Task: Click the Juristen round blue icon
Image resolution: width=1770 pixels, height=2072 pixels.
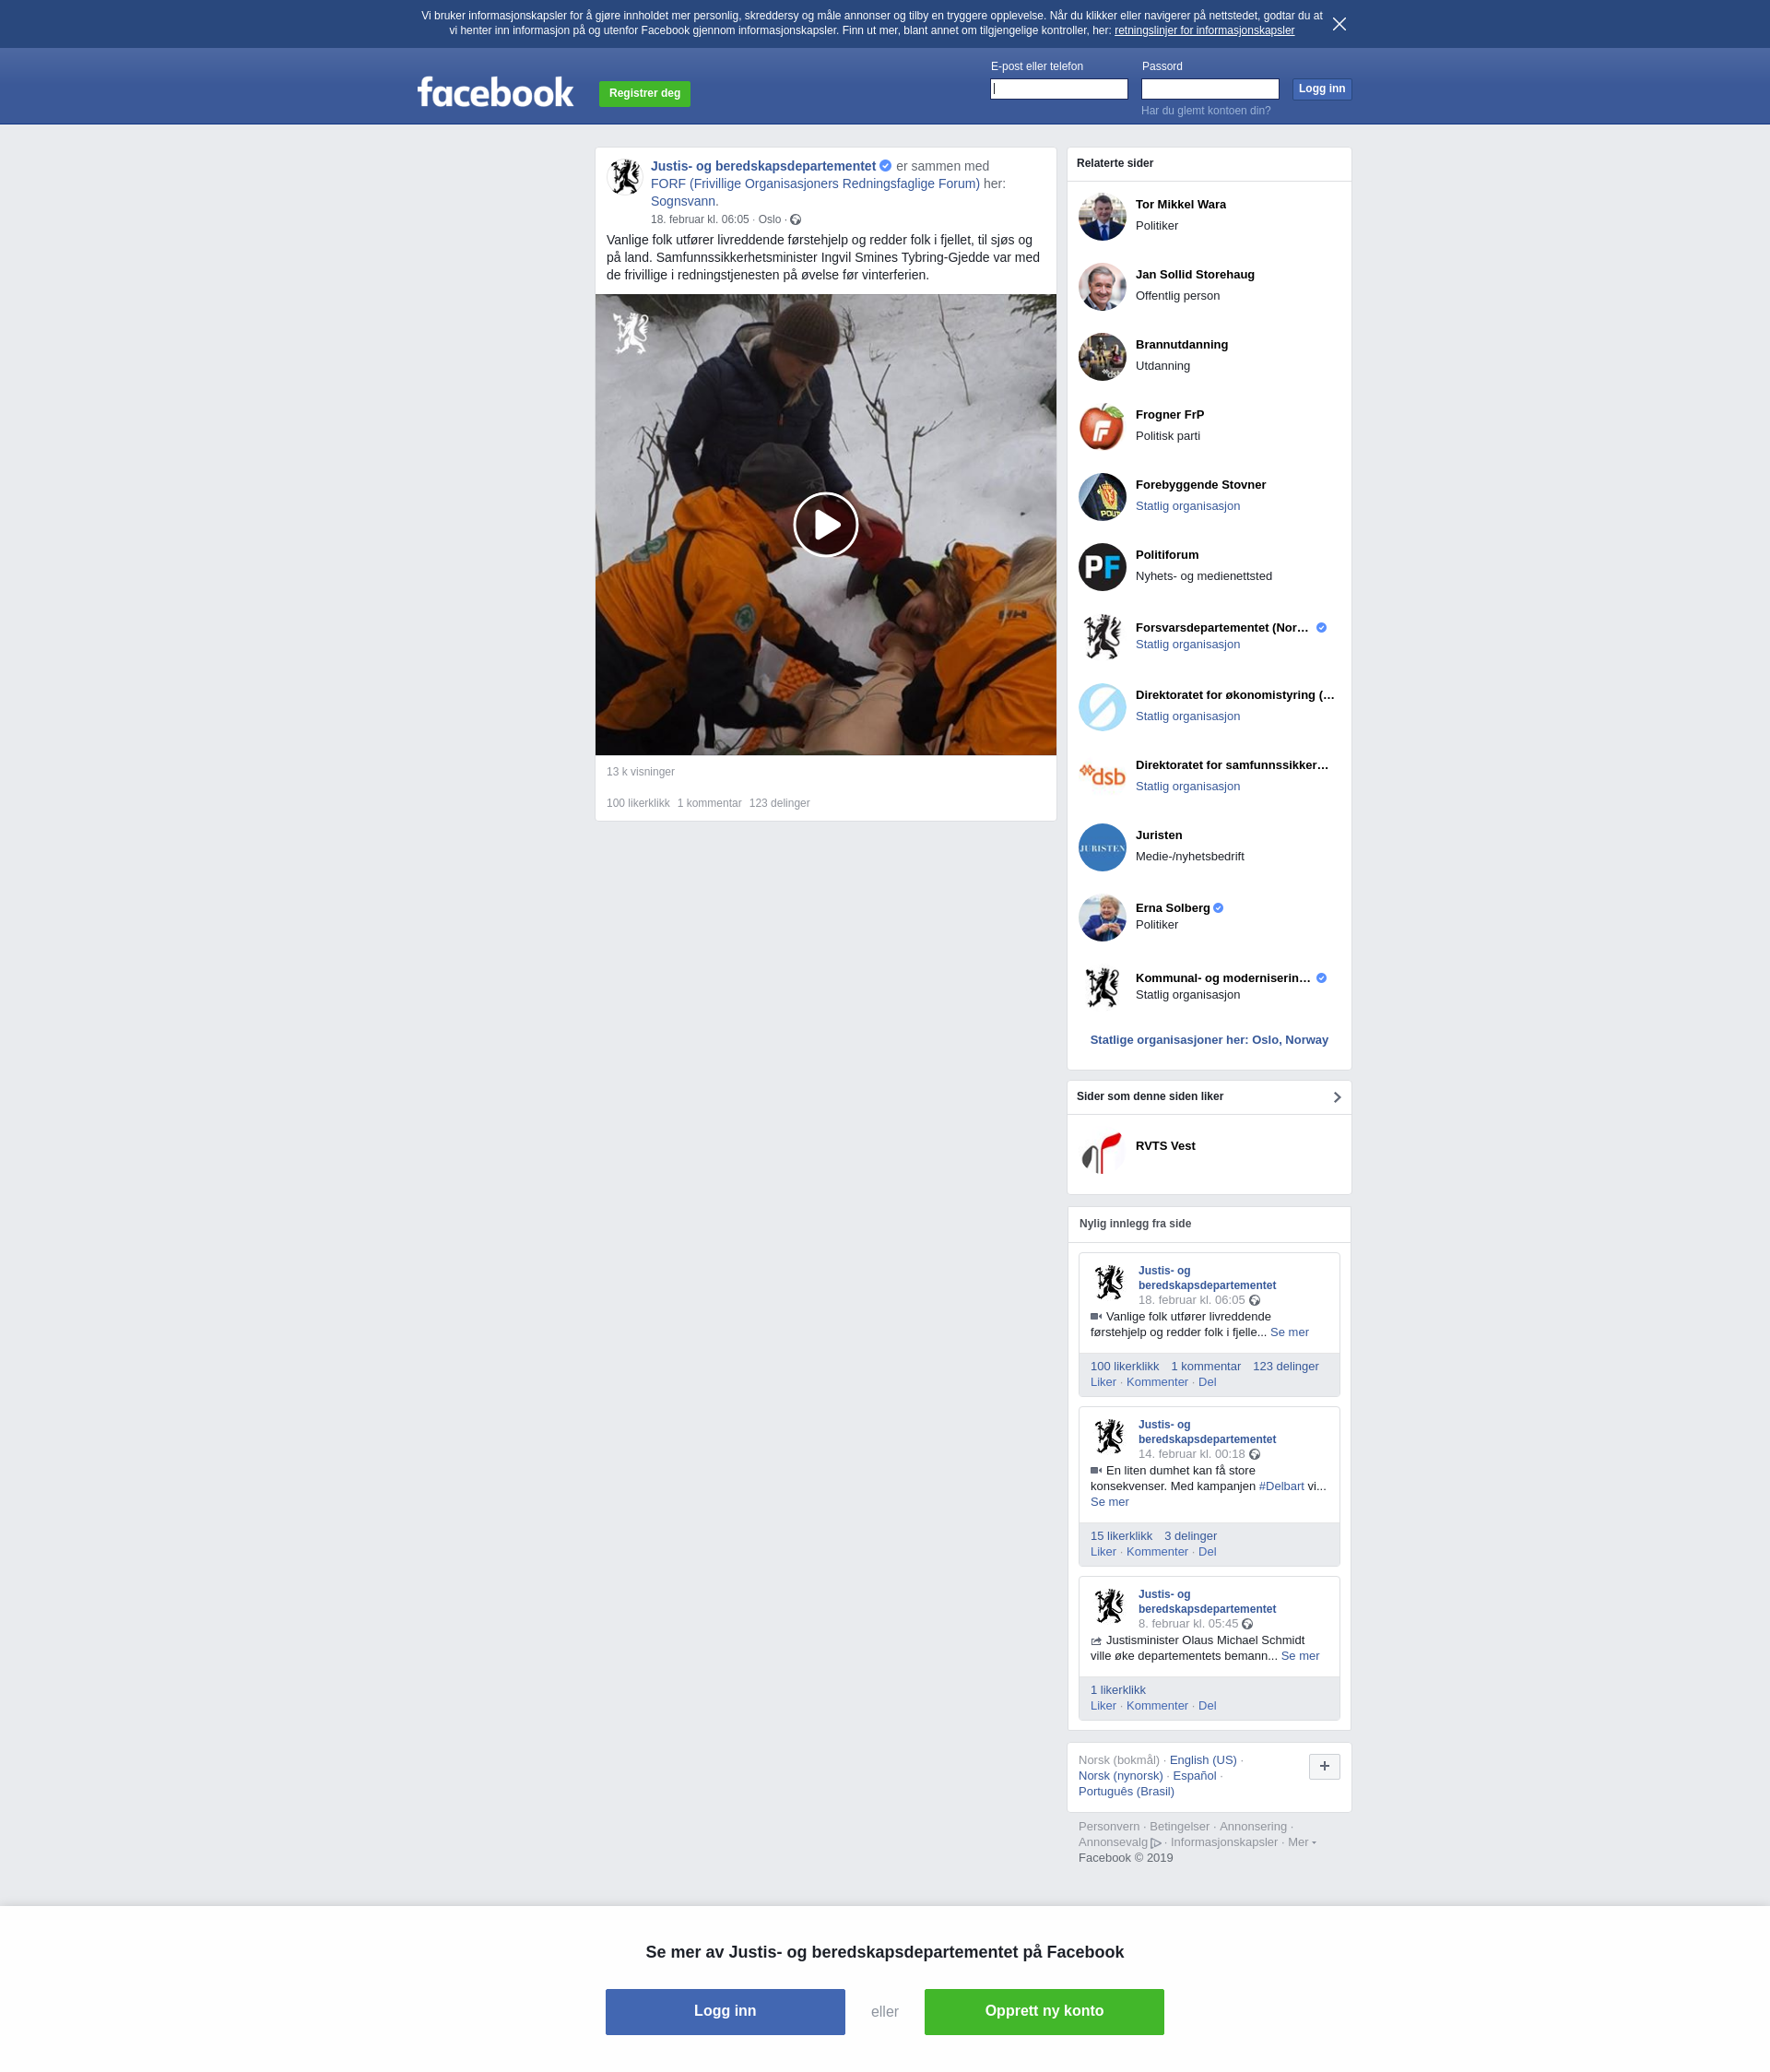Action: pyautogui.click(x=1102, y=847)
